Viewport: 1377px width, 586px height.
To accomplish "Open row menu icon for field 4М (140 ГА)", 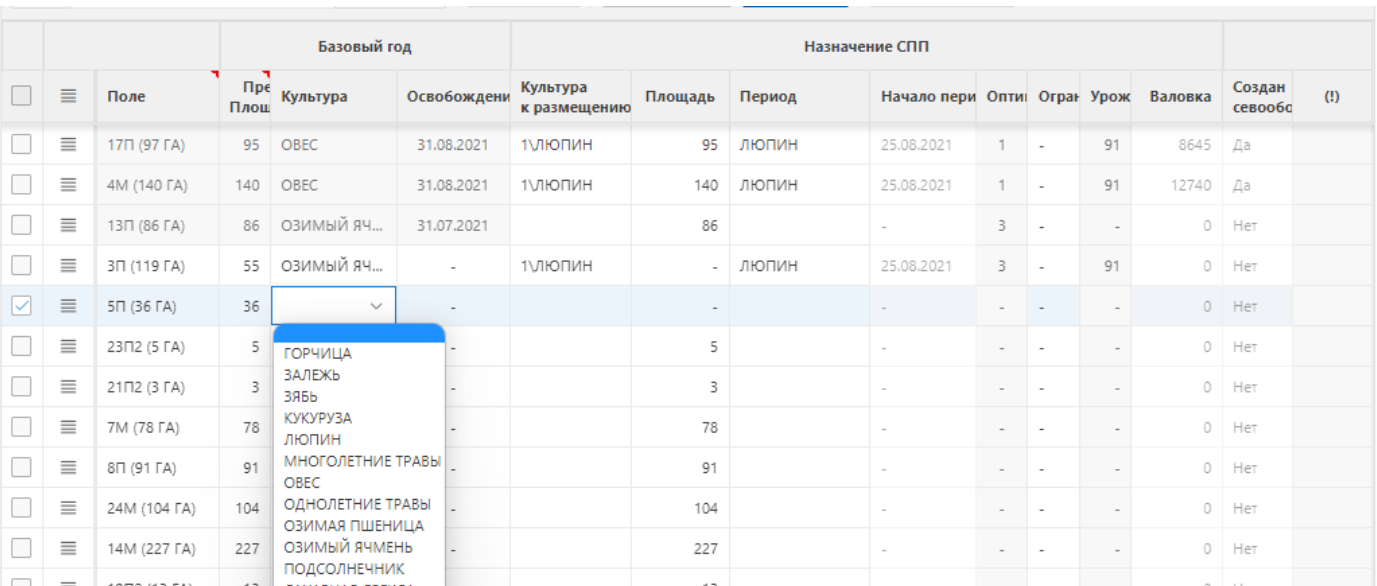I will (x=69, y=185).
